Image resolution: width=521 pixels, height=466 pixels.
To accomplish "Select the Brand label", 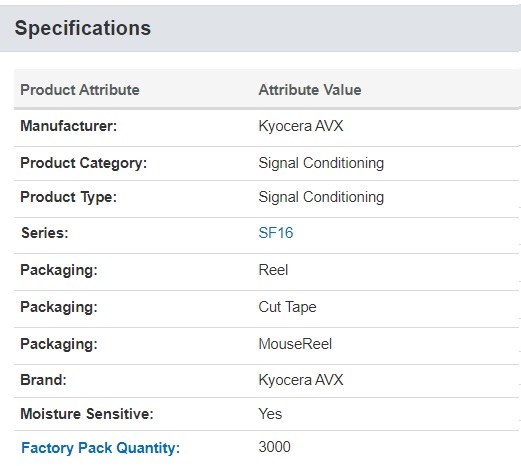I will point(43,380).
